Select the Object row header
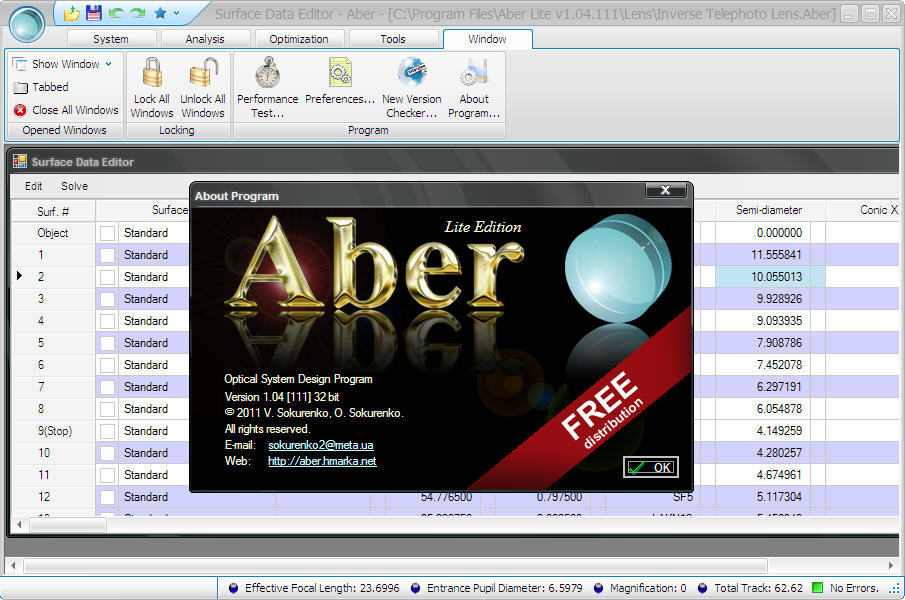This screenshot has width=905, height=600. pos(53,233)
